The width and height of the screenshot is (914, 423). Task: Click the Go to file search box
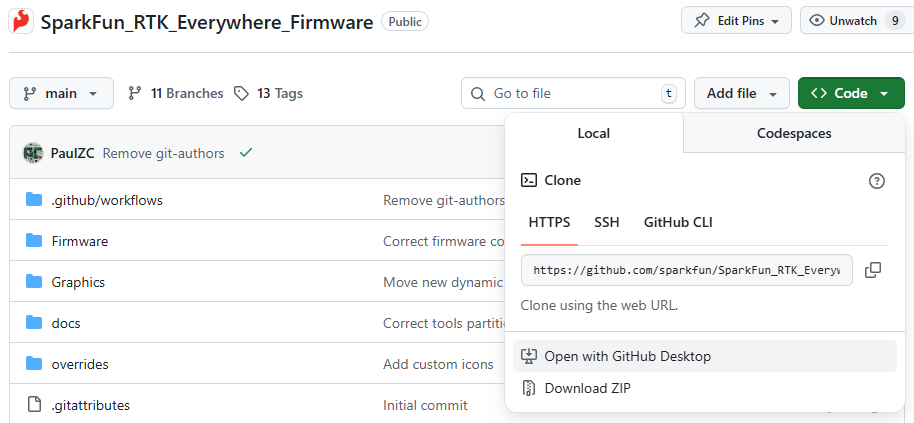coord(573,93)
